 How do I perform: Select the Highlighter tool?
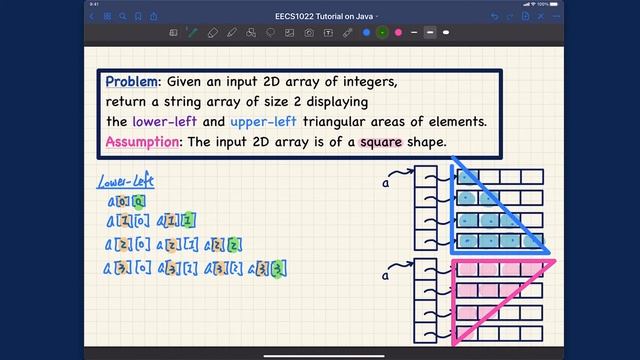pos(232,33)
